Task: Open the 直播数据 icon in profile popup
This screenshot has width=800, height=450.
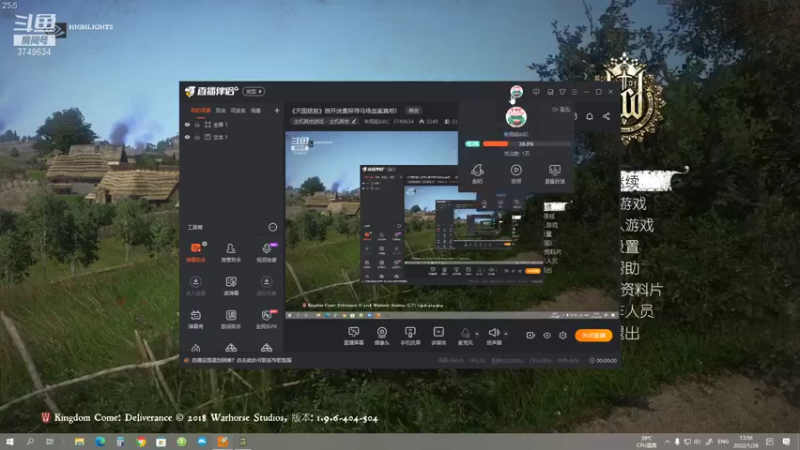Action: tap(555, 173)
